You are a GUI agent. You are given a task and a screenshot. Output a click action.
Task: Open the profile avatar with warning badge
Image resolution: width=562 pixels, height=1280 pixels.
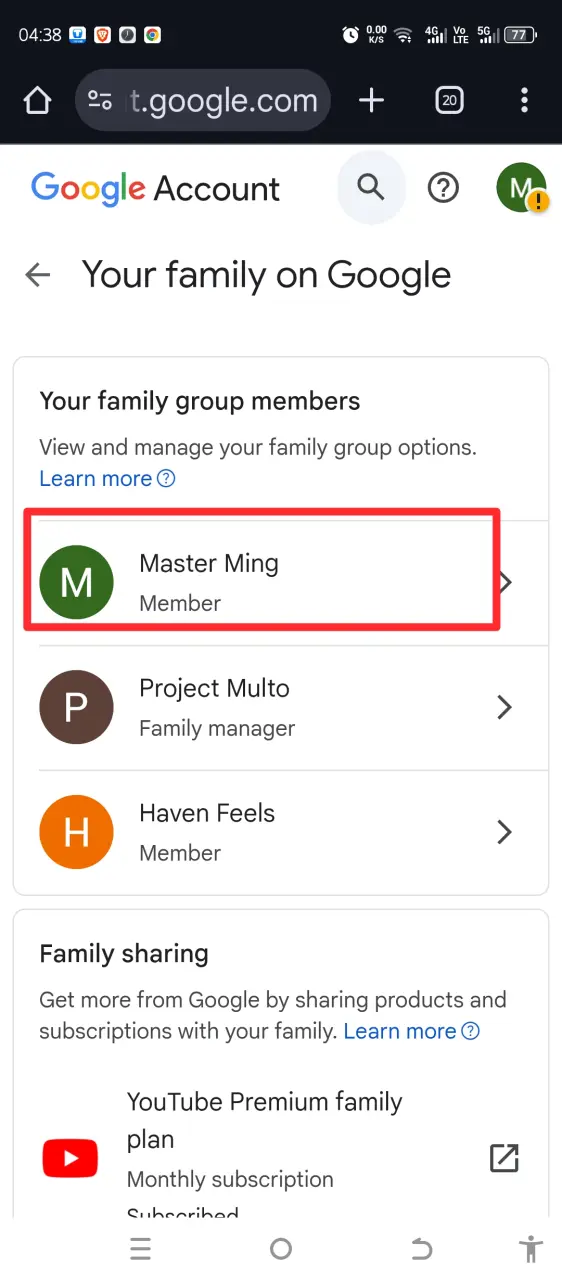pyautogui.click(x=522, y=188)
